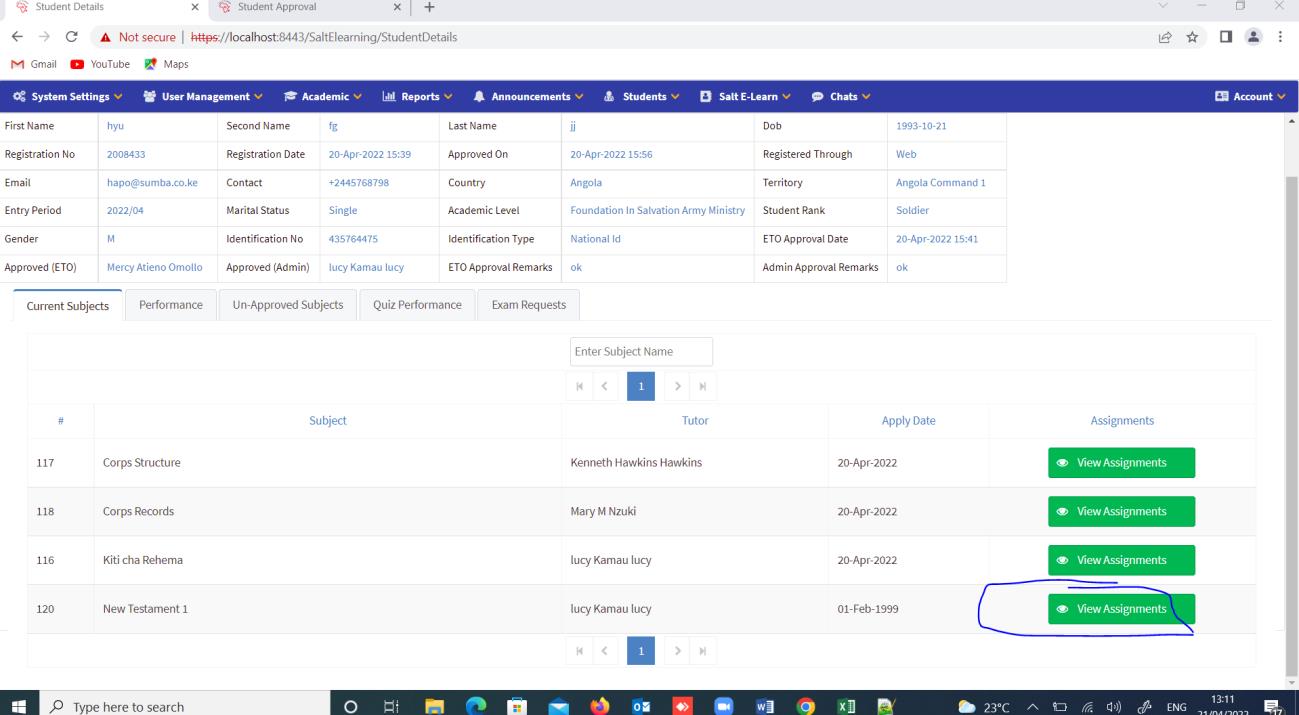Open the Chats speech bubble icon

pyautogui.click(x=817, y=96)
